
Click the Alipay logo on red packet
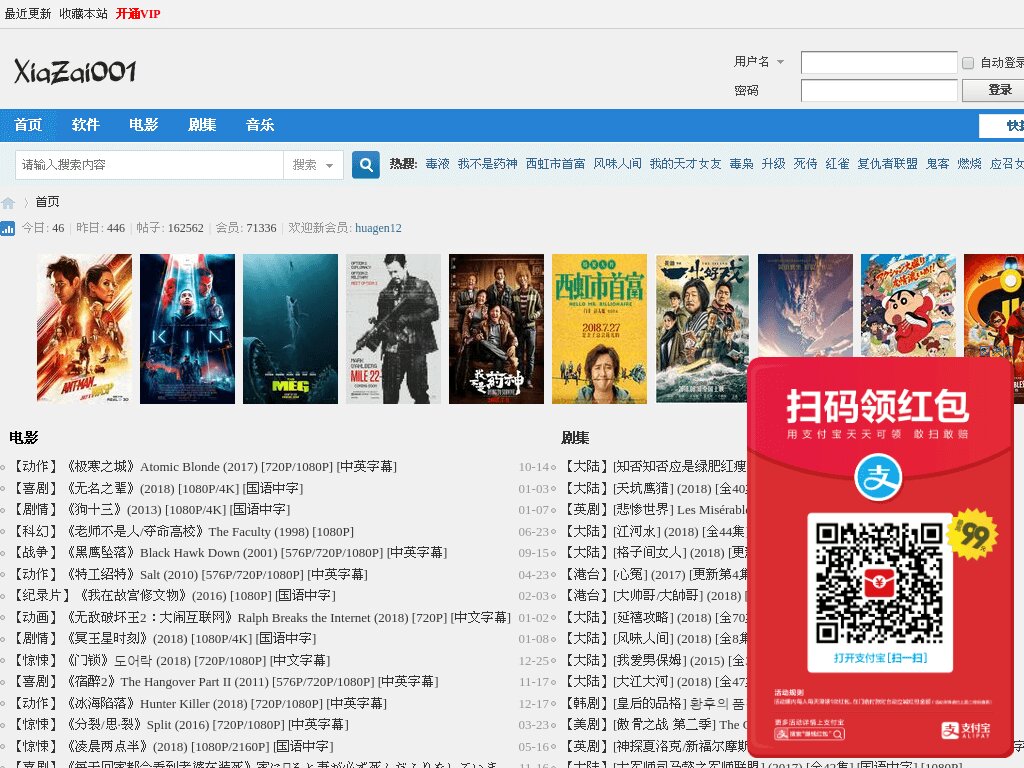(878, 477)
